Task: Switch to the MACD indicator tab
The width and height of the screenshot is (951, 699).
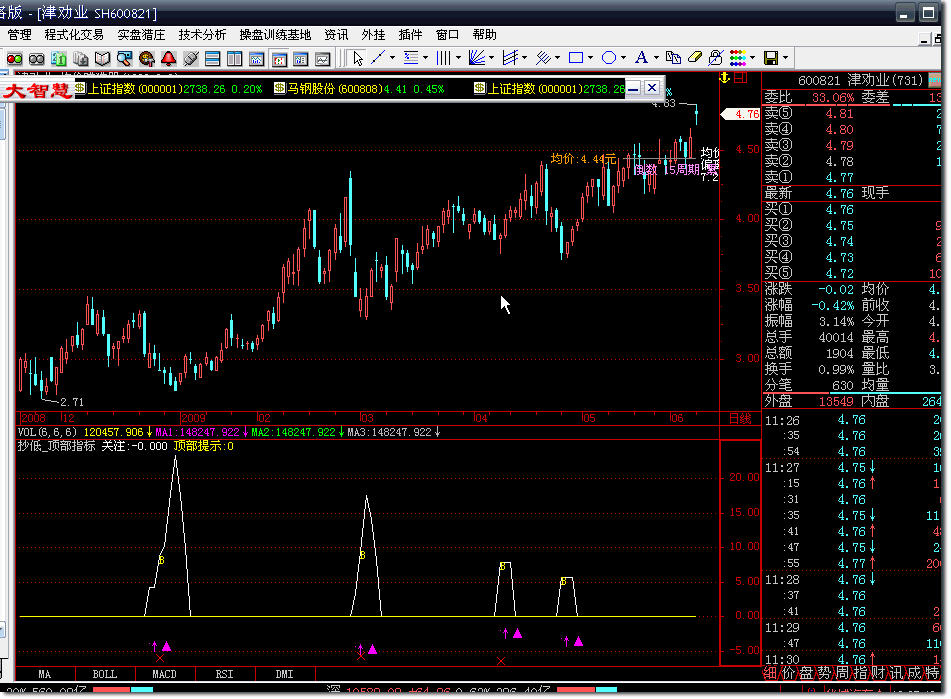Action: click(x=164, y=674)
